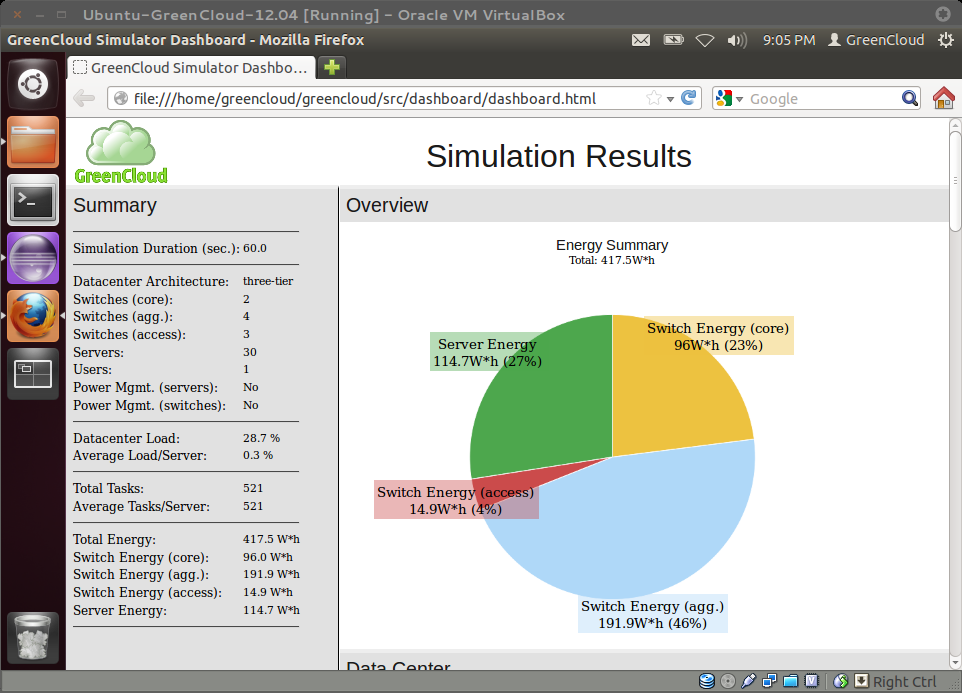
Task: Open the system gear session menu
Action: point(945,40)
